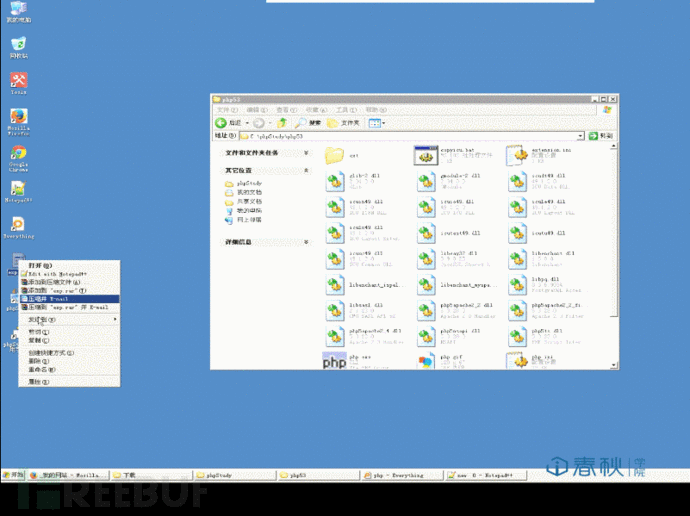Choose Properties in the context menu

click(69, 381)
